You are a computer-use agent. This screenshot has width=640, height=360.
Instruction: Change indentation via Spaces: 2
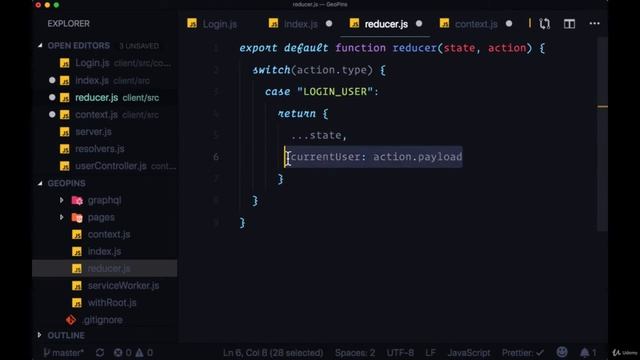(x=355, y=353)
